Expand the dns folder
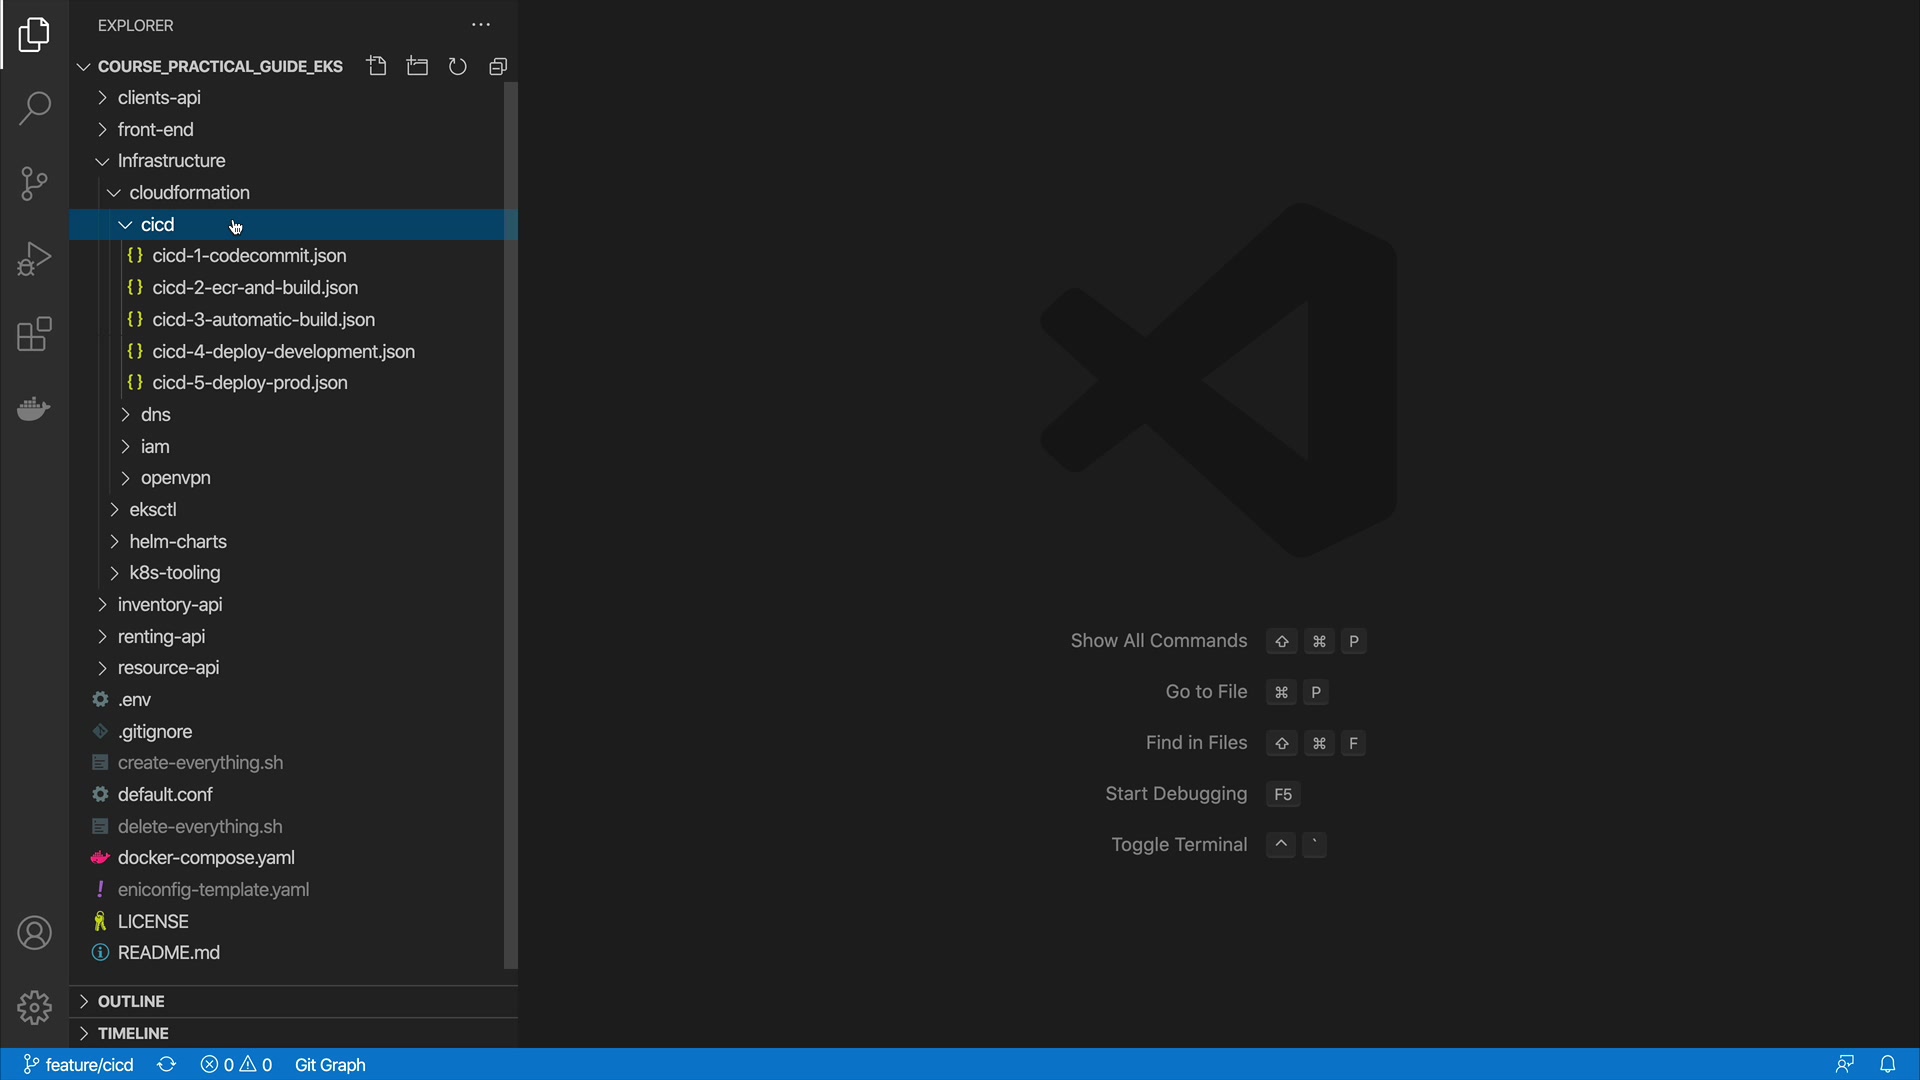Screen dimensions: 1920x1080 point(155,414)
